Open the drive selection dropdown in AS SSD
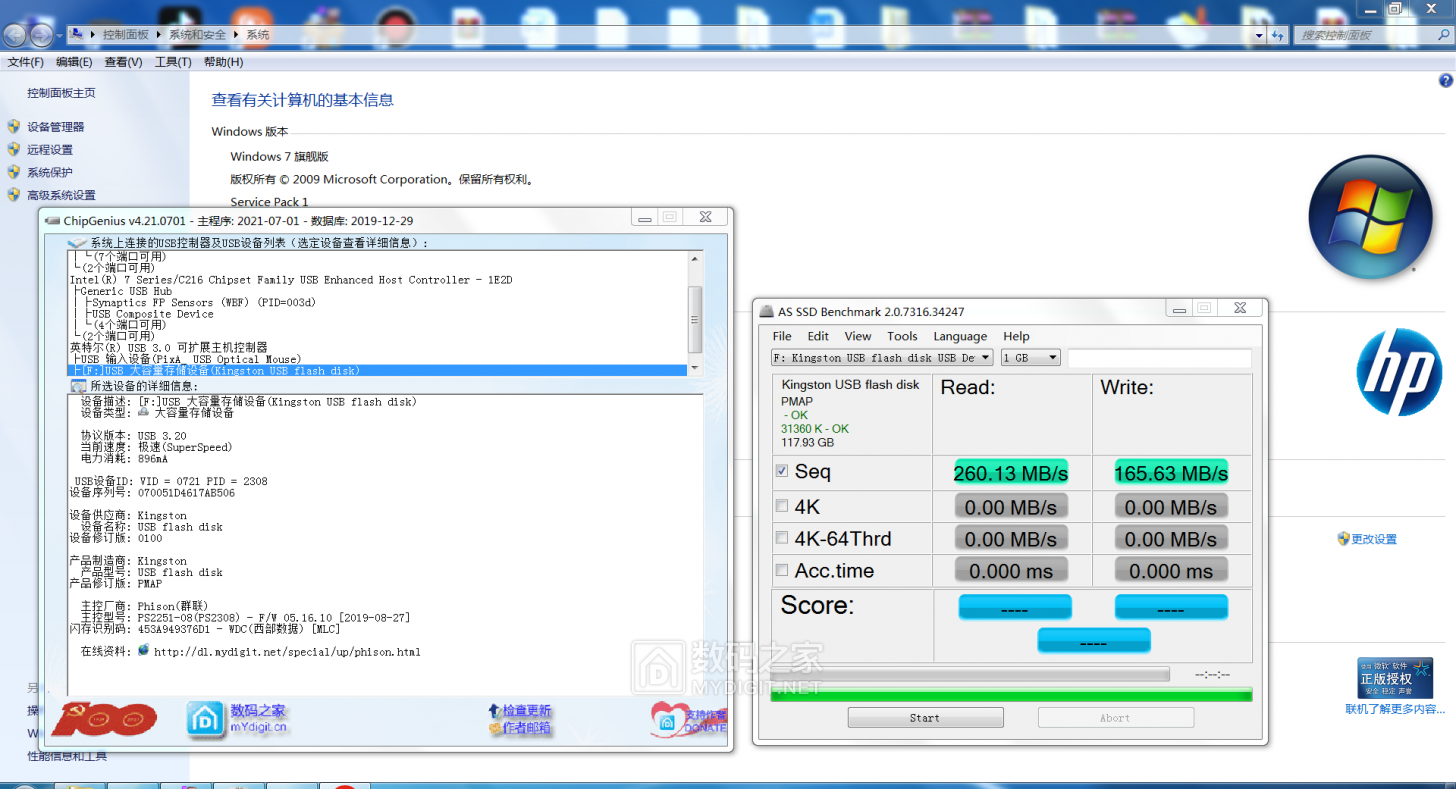 pos(882,357)
